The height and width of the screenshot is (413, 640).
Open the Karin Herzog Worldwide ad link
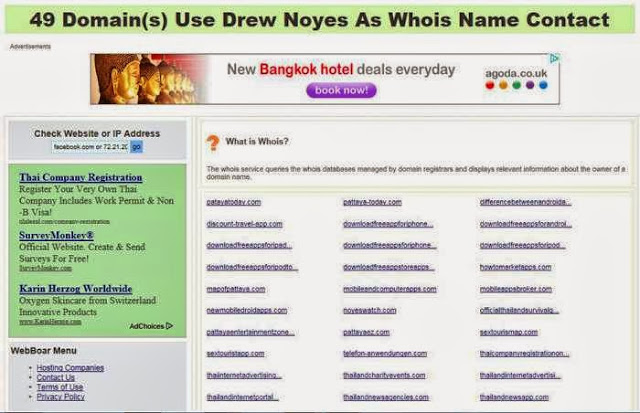pos(76,289)
